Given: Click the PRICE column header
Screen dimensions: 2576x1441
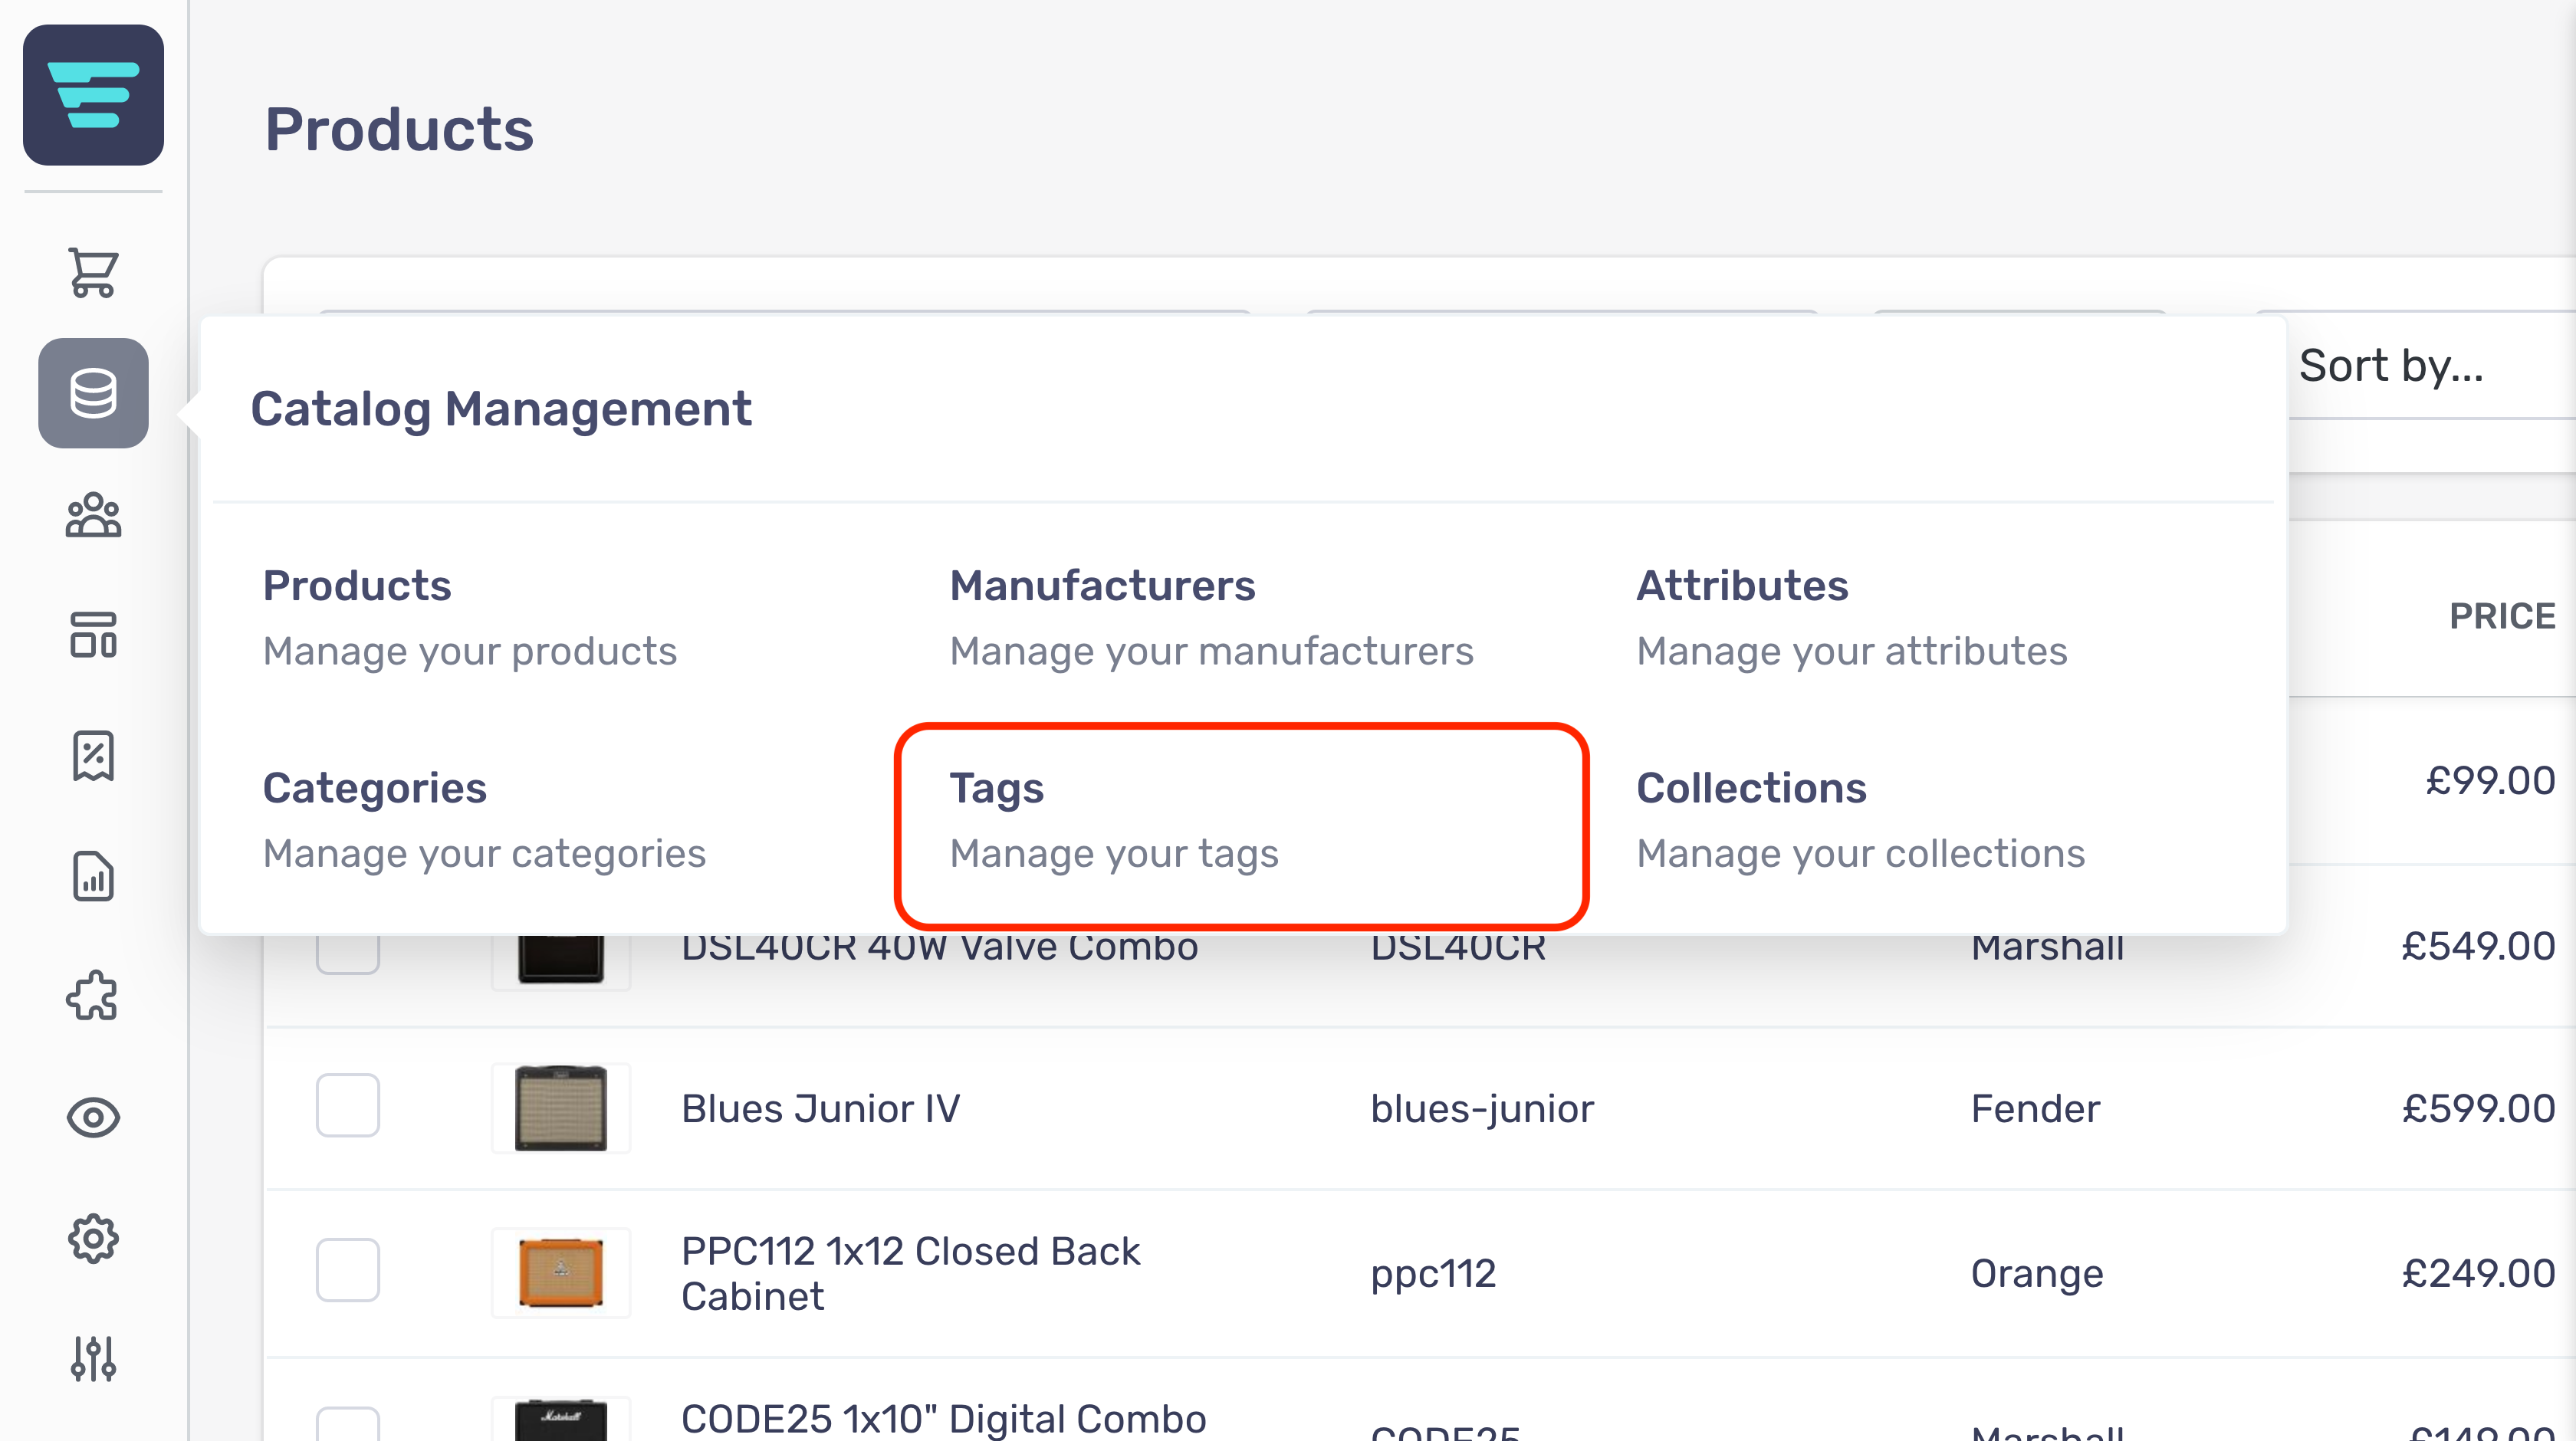Looking at the screenshot, I should pos(2502,616).
